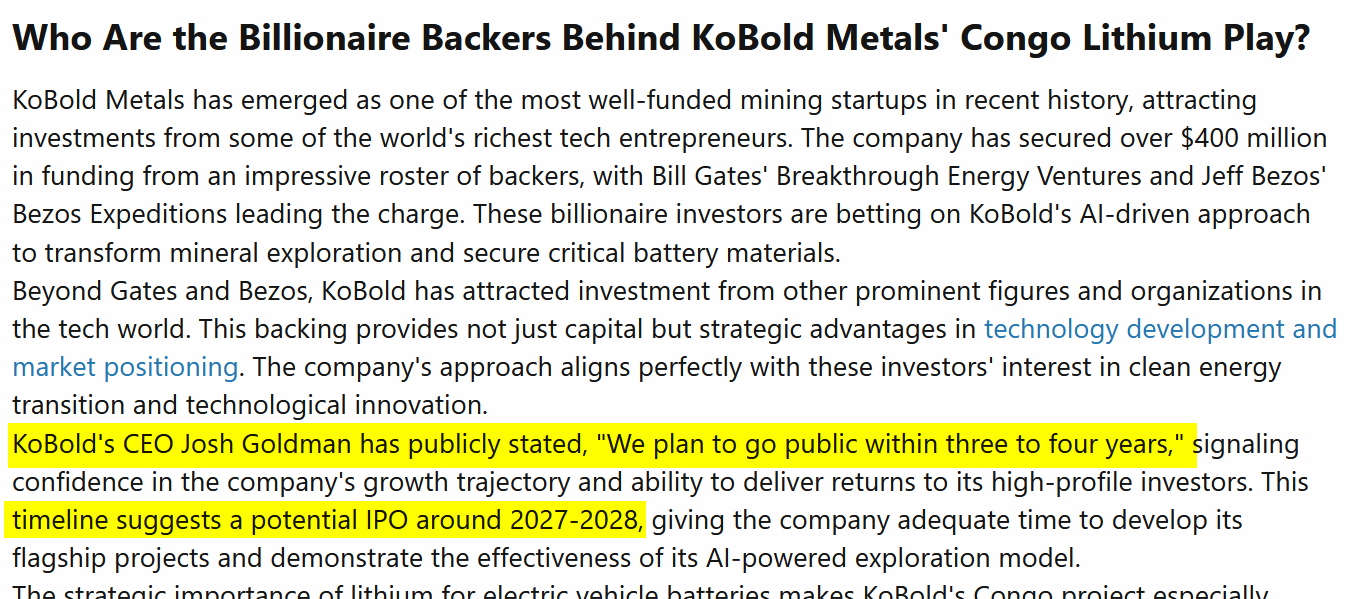The height and width of the screenshot is (599, 1350).
Task: Click the highlighted Josh Goldman quote sentence
Action: [x=600, y=444]
